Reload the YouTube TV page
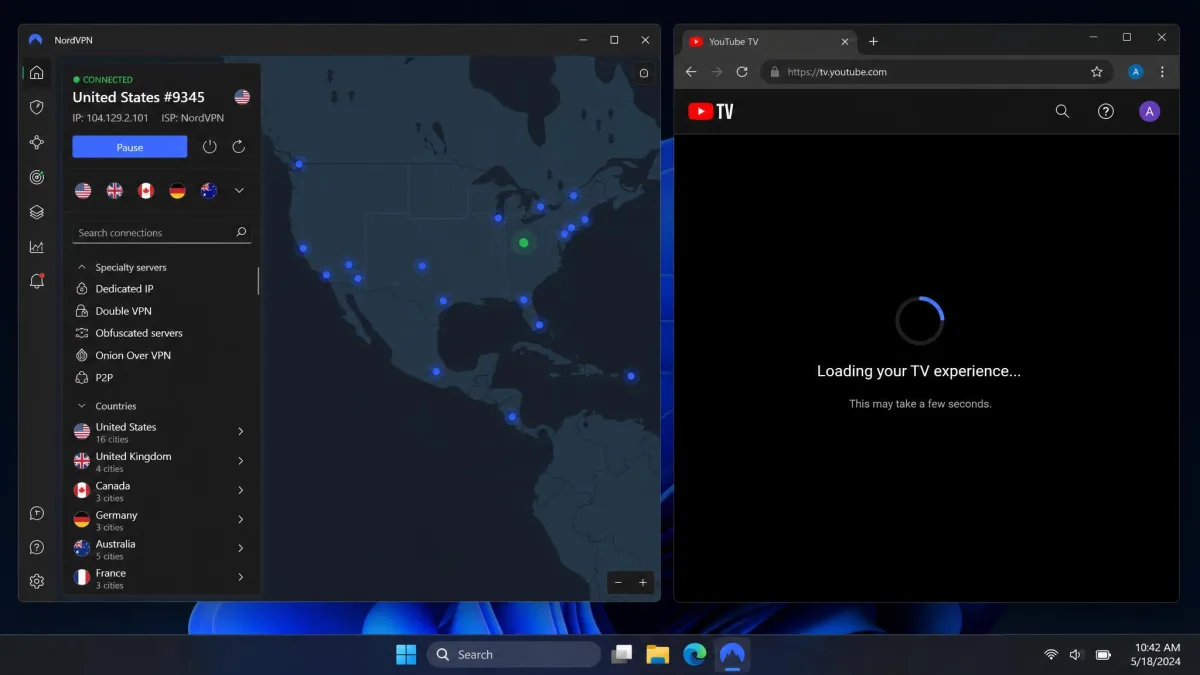The height and width of the screenshot is (675, 1200). [742, 72]
